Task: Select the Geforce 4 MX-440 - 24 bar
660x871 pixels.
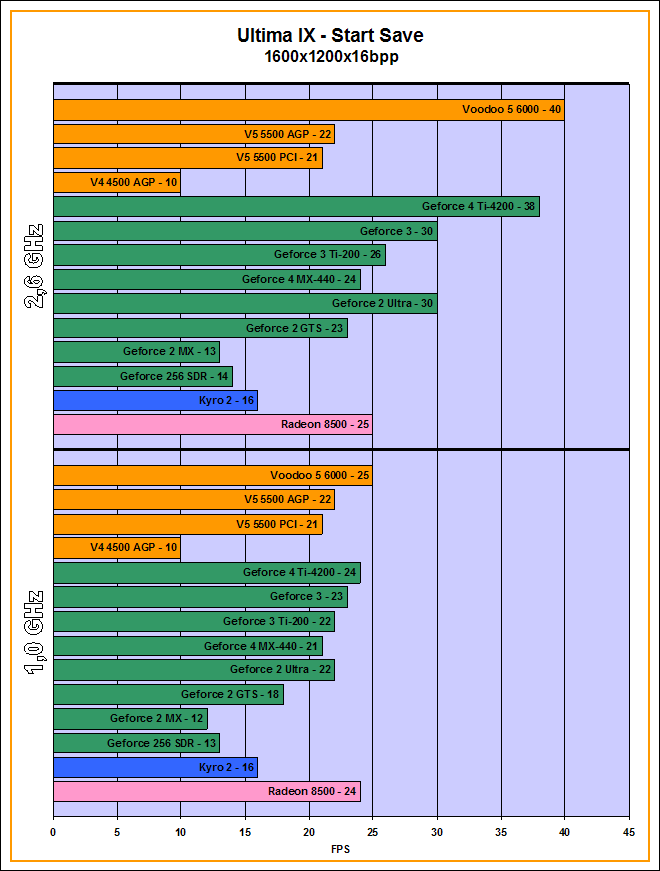Action: pos(206,280)
